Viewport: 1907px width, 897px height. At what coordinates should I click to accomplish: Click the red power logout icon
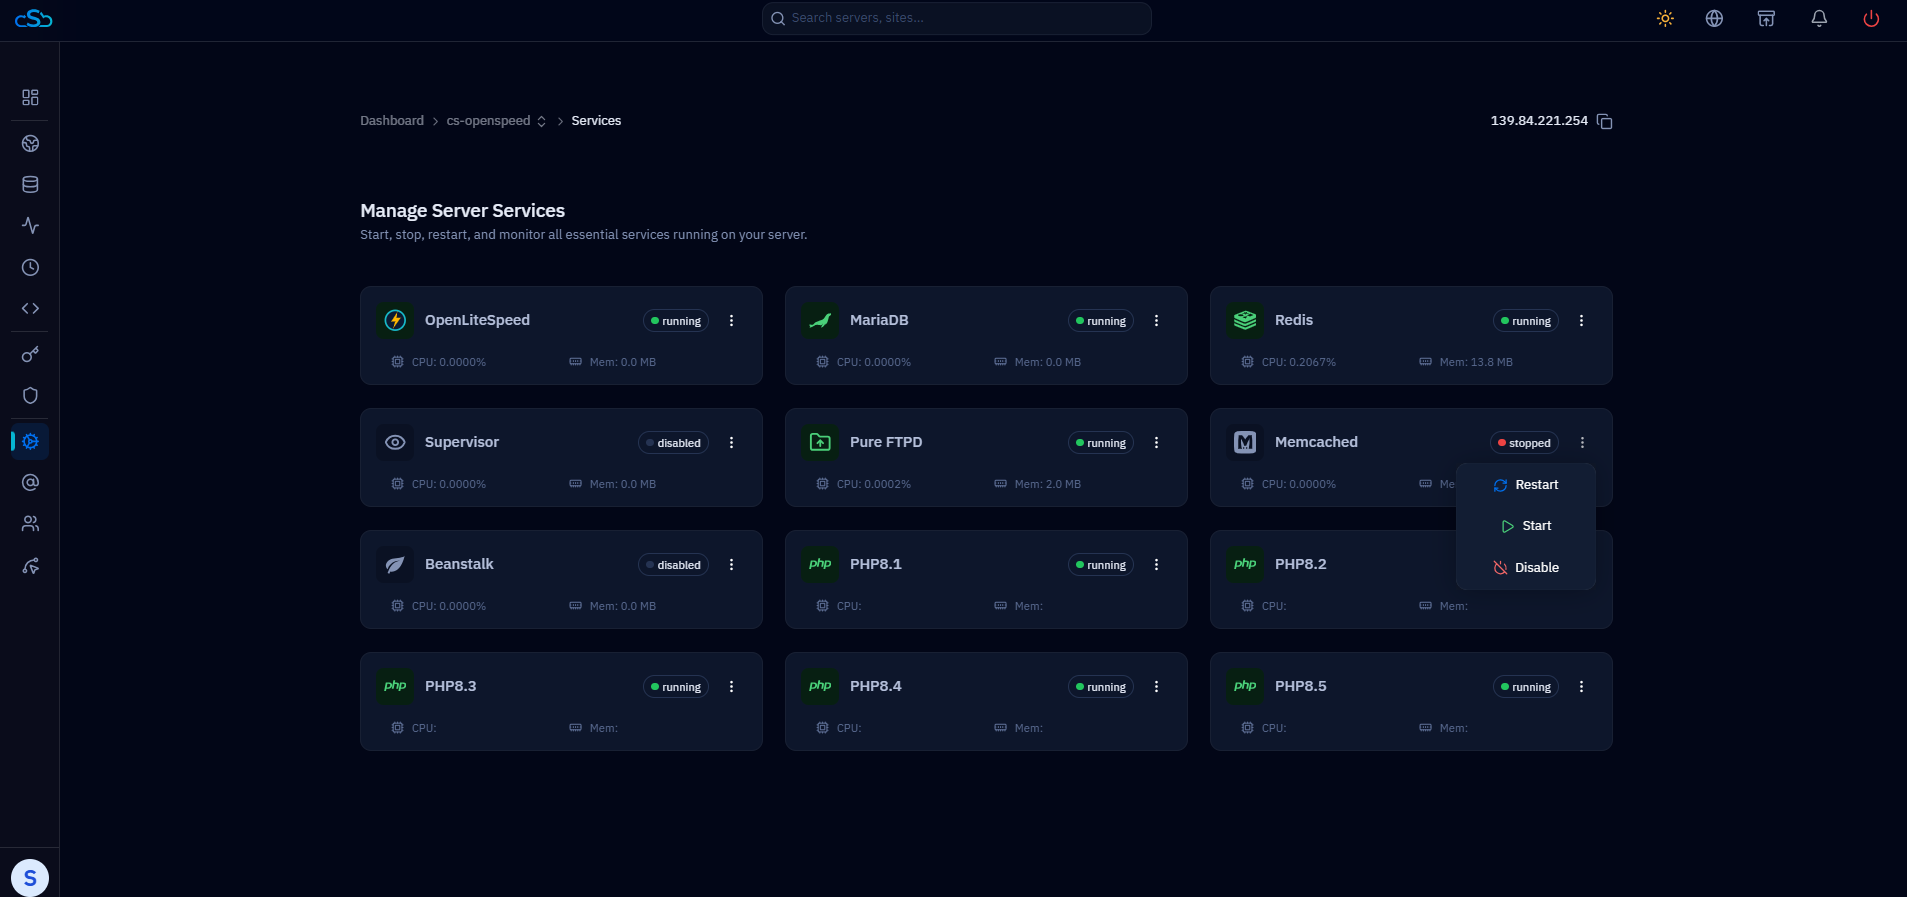[x=1871, y=19]
